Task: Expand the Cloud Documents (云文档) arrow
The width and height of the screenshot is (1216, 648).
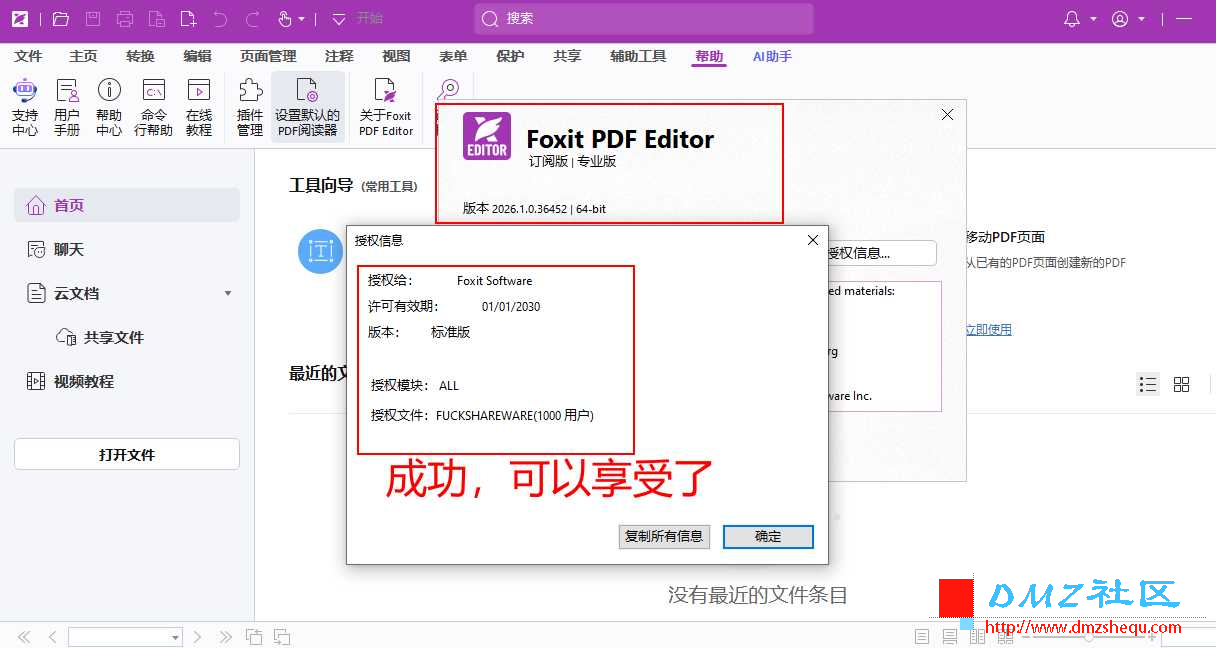Action: 228,294
